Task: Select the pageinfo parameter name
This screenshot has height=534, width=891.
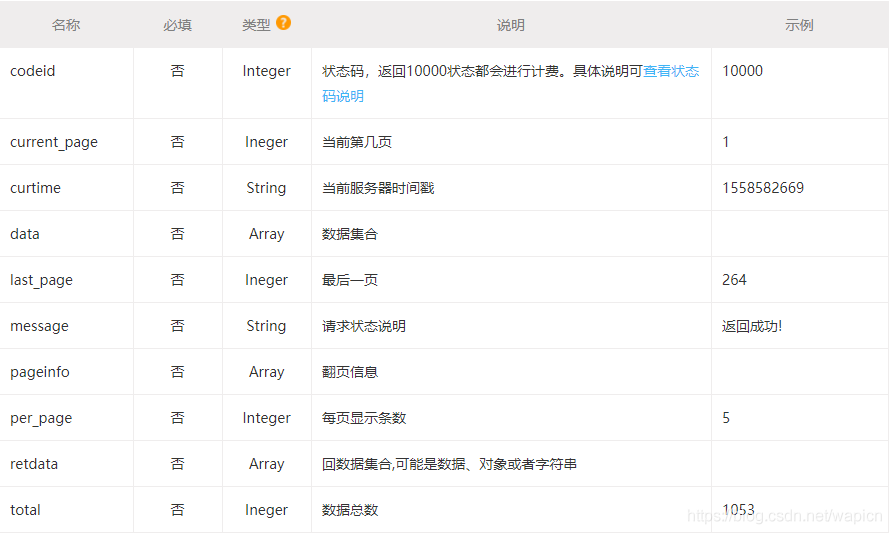Action: tap(40, 372)
